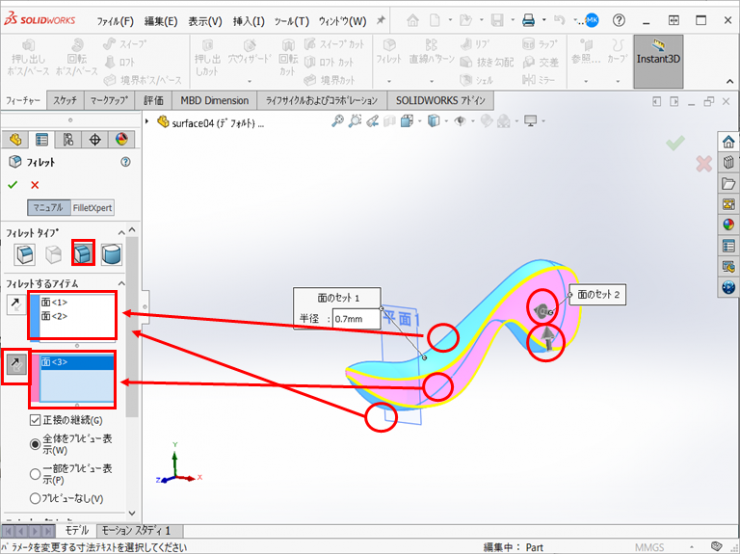Image resolution: width=740 pixels, height=554 pixels.
Task: Choose the プレビューなし radio option
Action: [36, 498]
